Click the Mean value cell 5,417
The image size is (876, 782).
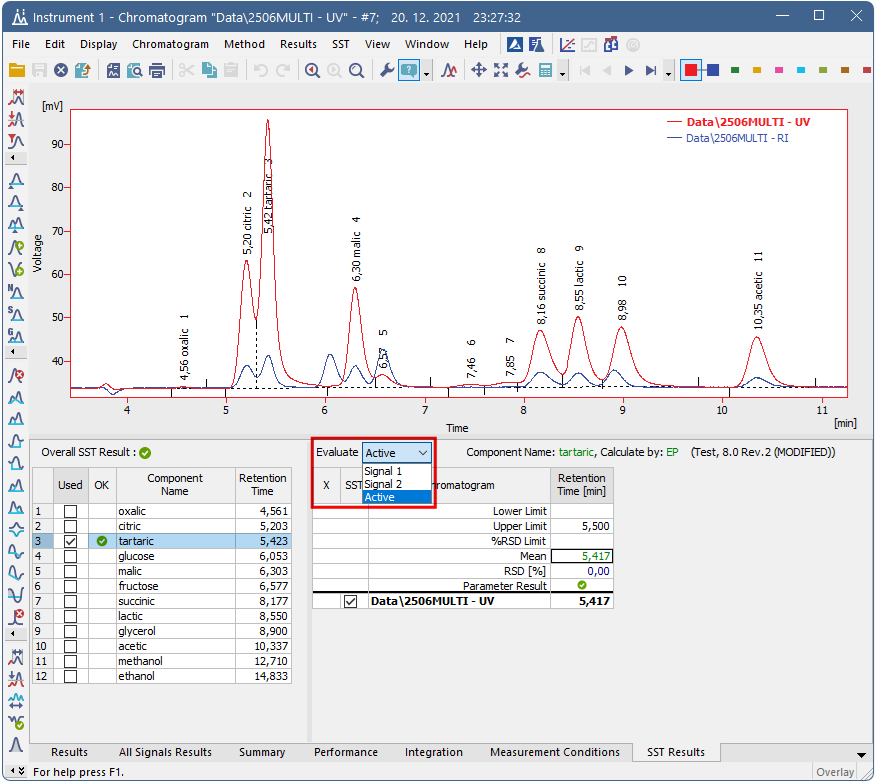(582, 556)
